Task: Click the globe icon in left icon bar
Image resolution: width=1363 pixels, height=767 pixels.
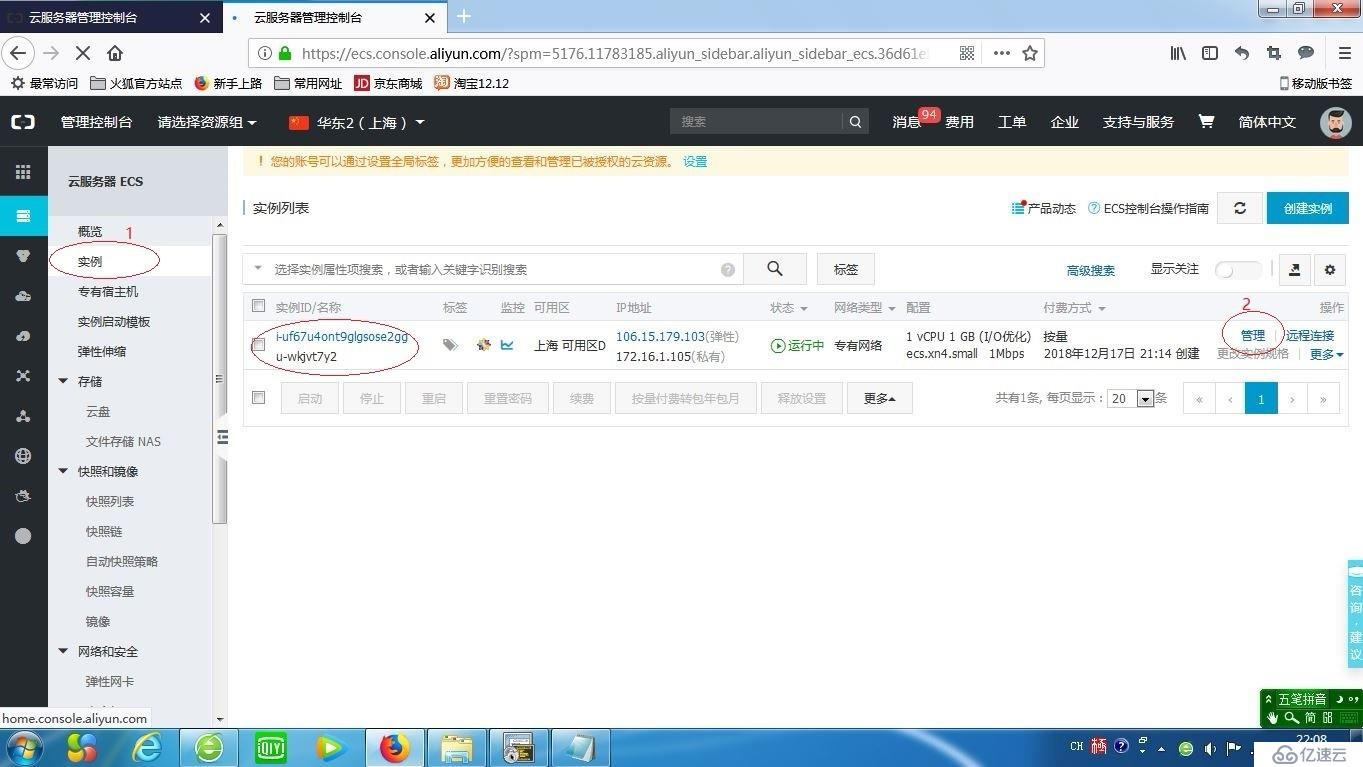Action: 23,456
